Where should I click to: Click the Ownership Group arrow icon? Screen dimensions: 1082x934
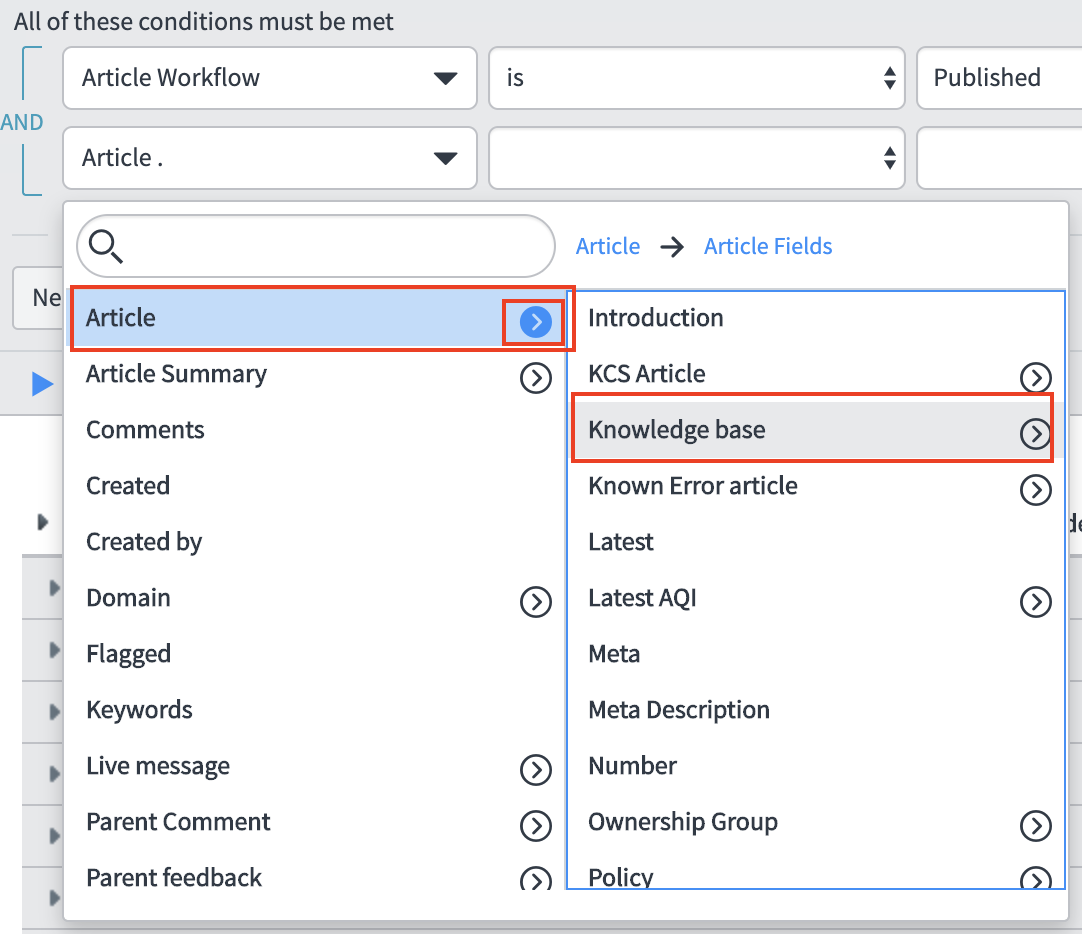(x=1035, y=825)
